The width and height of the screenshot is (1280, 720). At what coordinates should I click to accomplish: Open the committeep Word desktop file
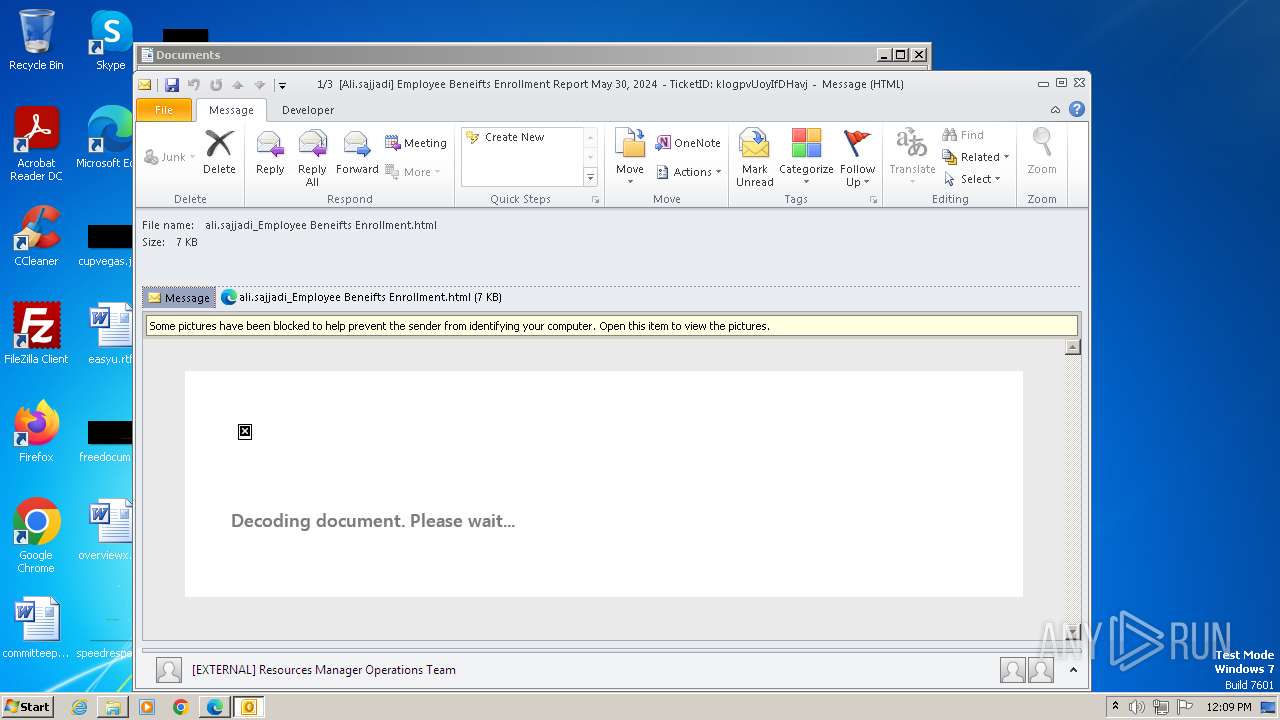[36, 628]
